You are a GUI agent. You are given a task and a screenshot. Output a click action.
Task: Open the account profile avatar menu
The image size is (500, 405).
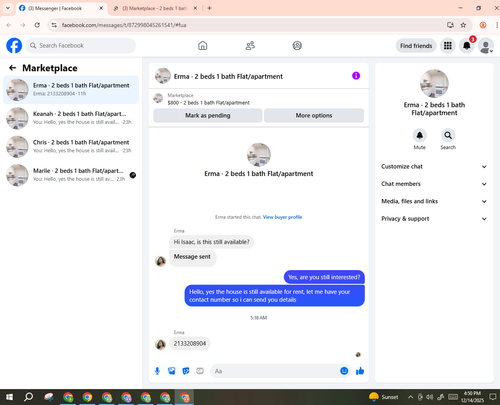486,46
